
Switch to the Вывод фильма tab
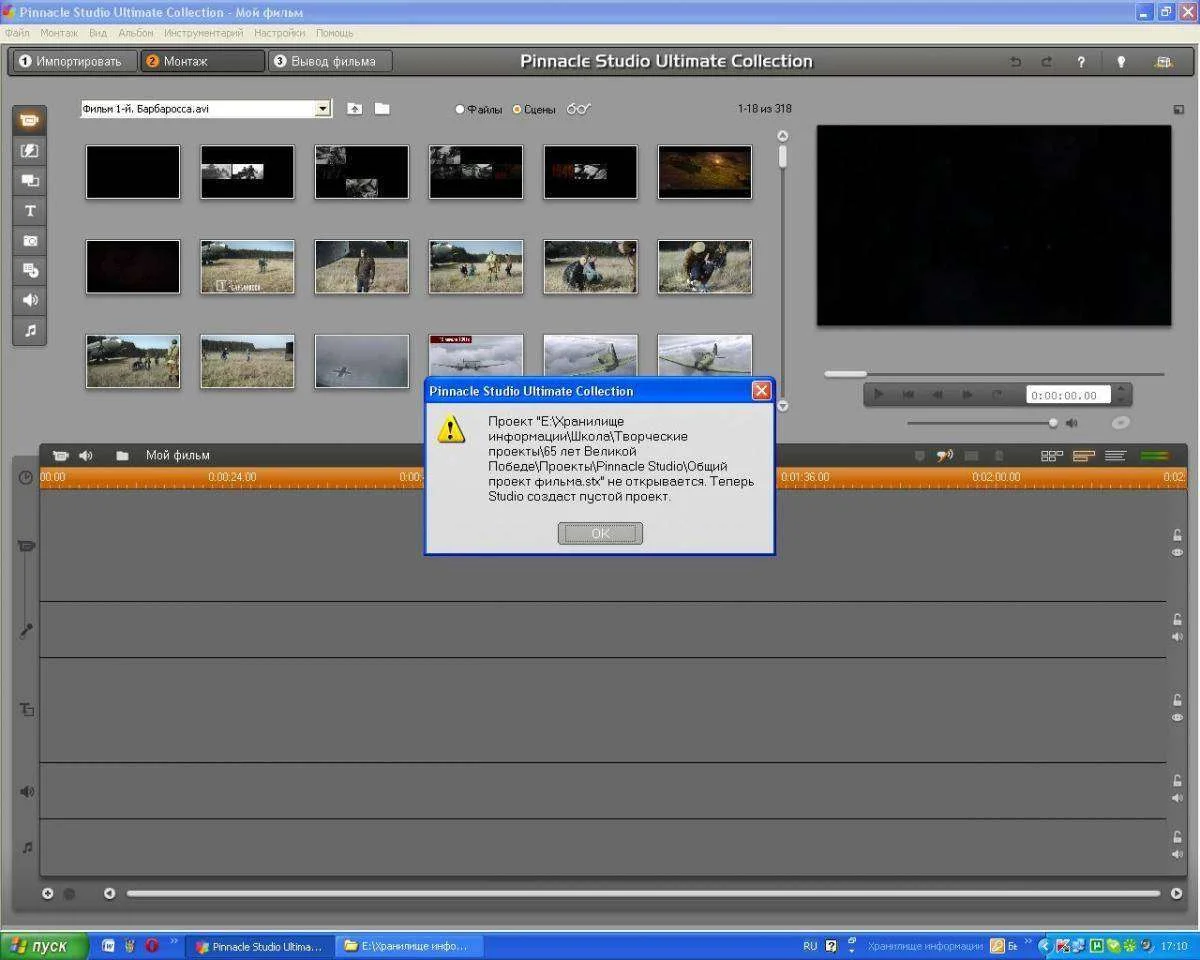pyautogui.click(x=330, y=62)
